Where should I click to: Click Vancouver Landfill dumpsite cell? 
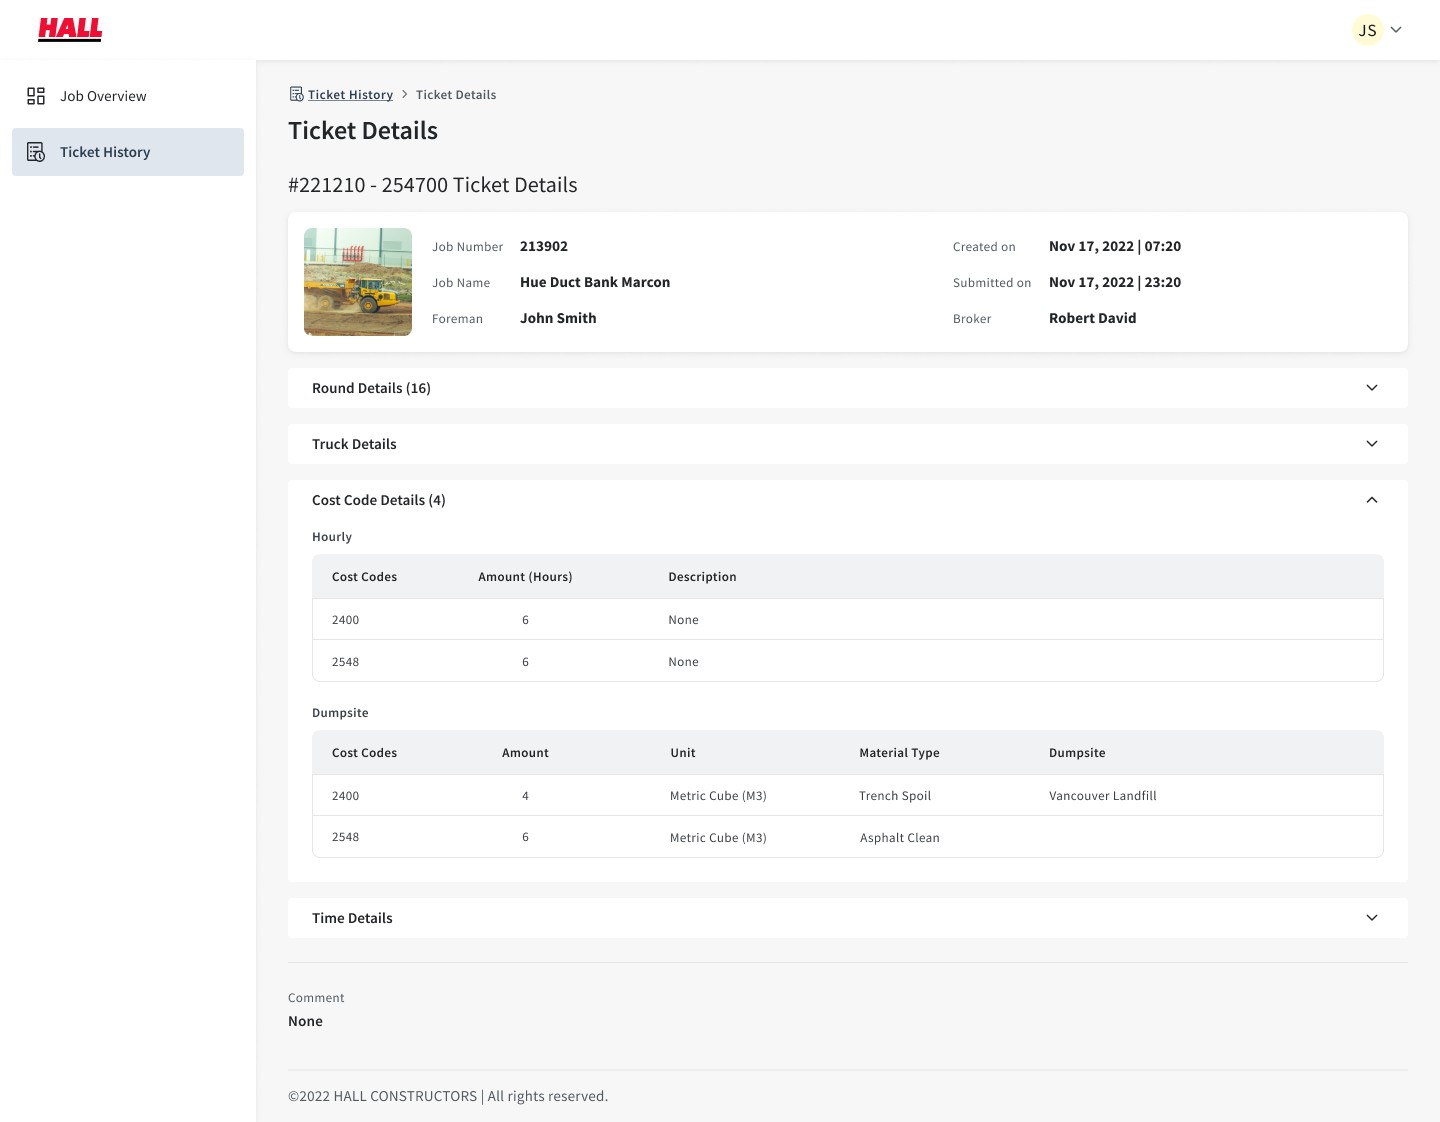click(1103, 796)
